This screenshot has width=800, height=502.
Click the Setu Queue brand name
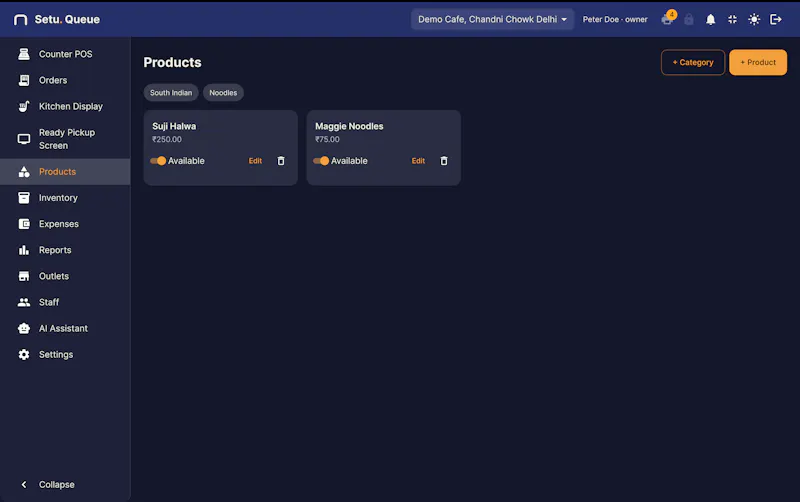click(x=67, y=19)
